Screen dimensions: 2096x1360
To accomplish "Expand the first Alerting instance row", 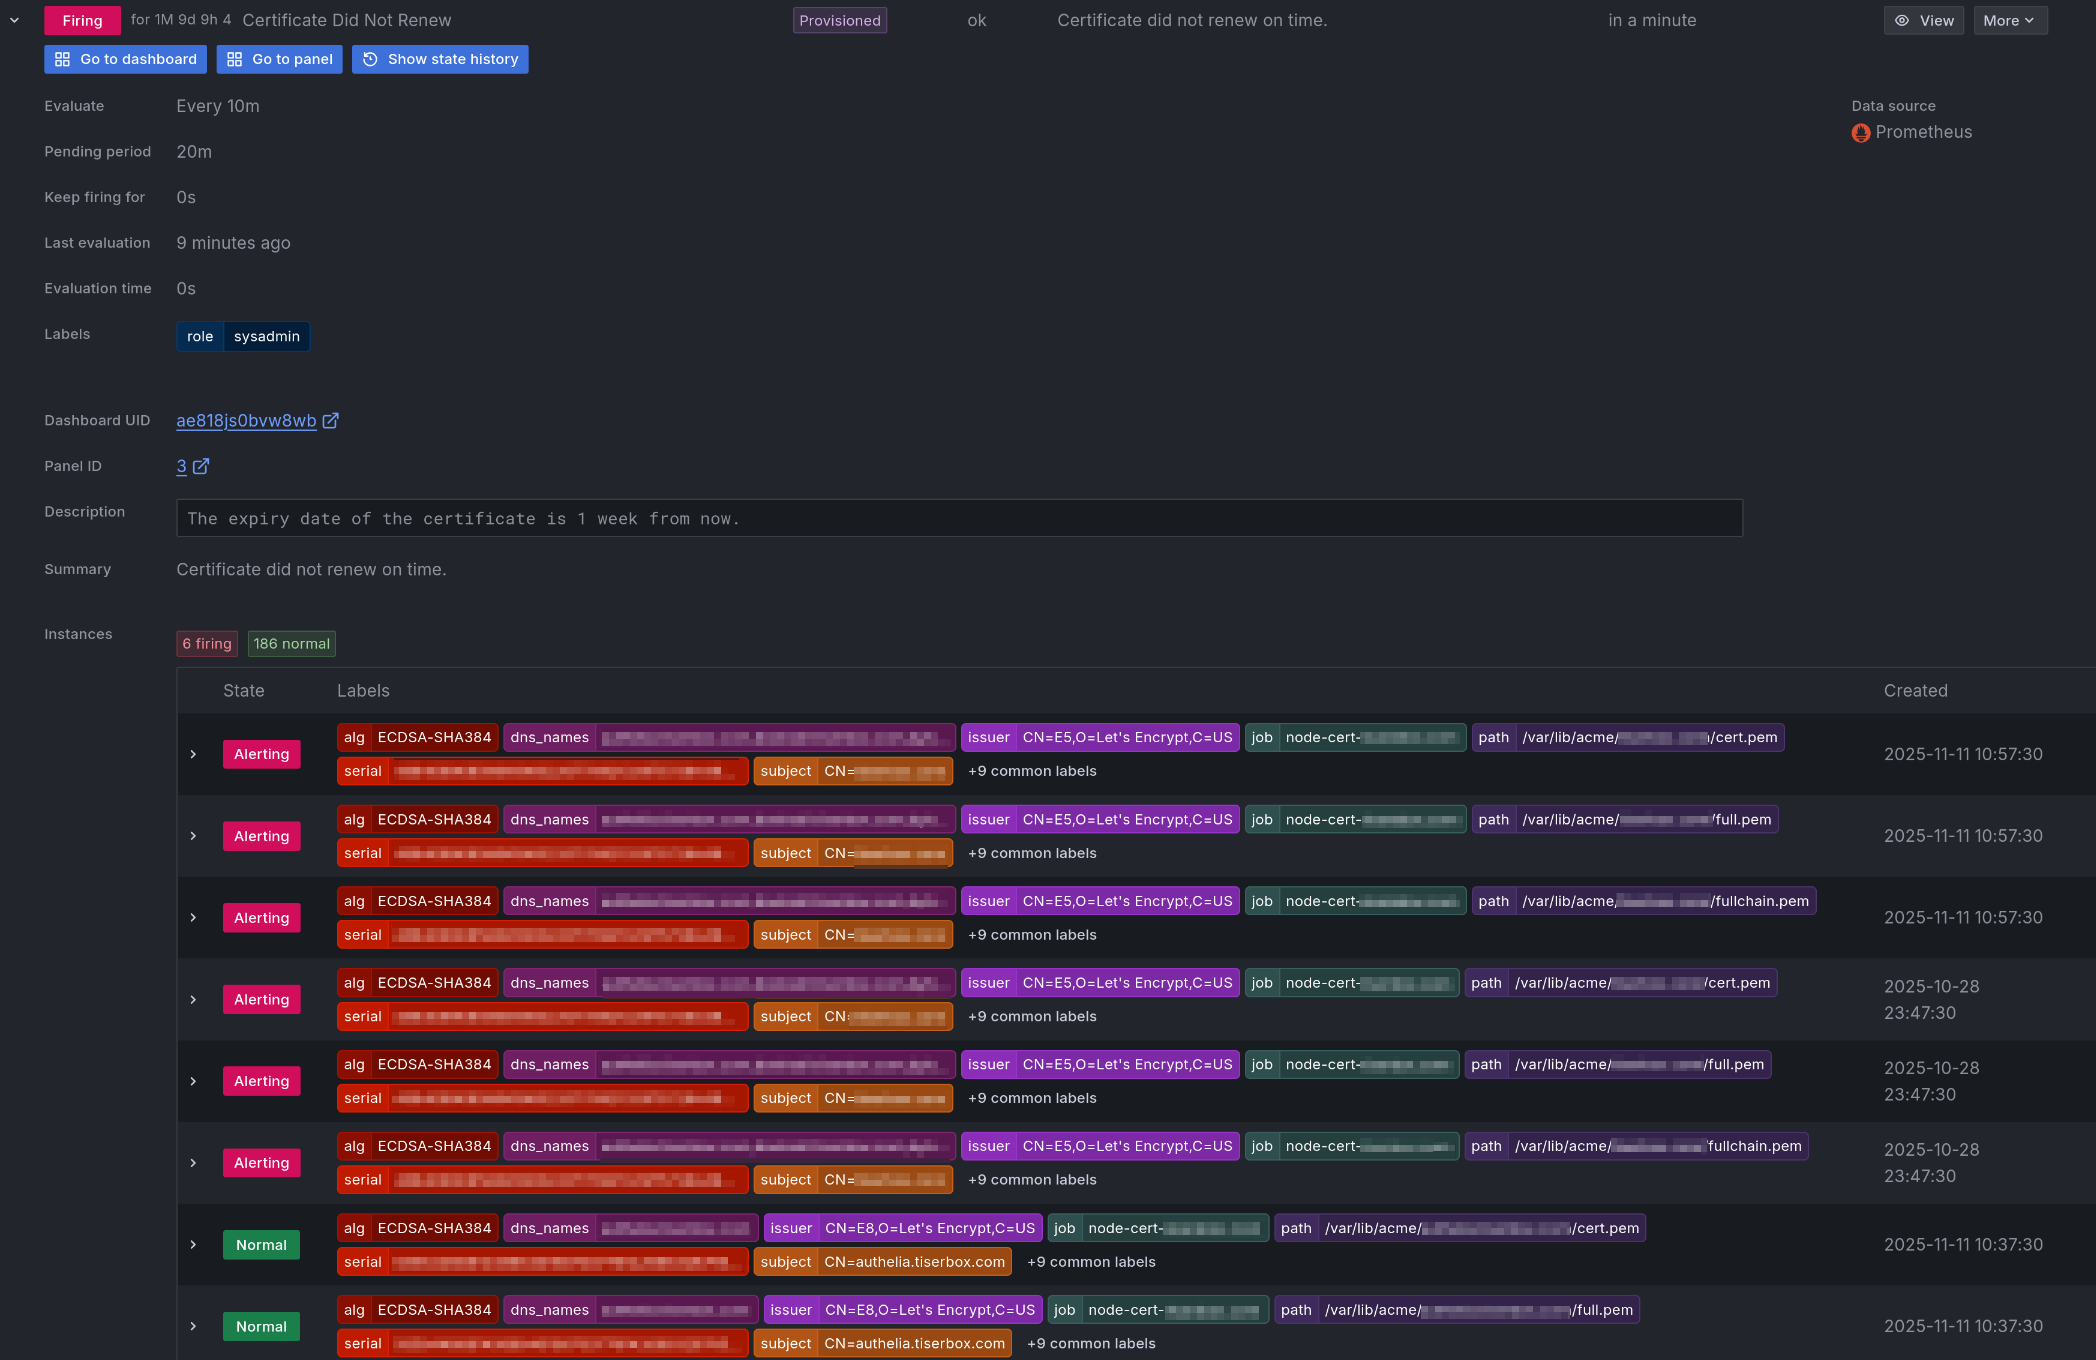I will click(x=193, y=754).
